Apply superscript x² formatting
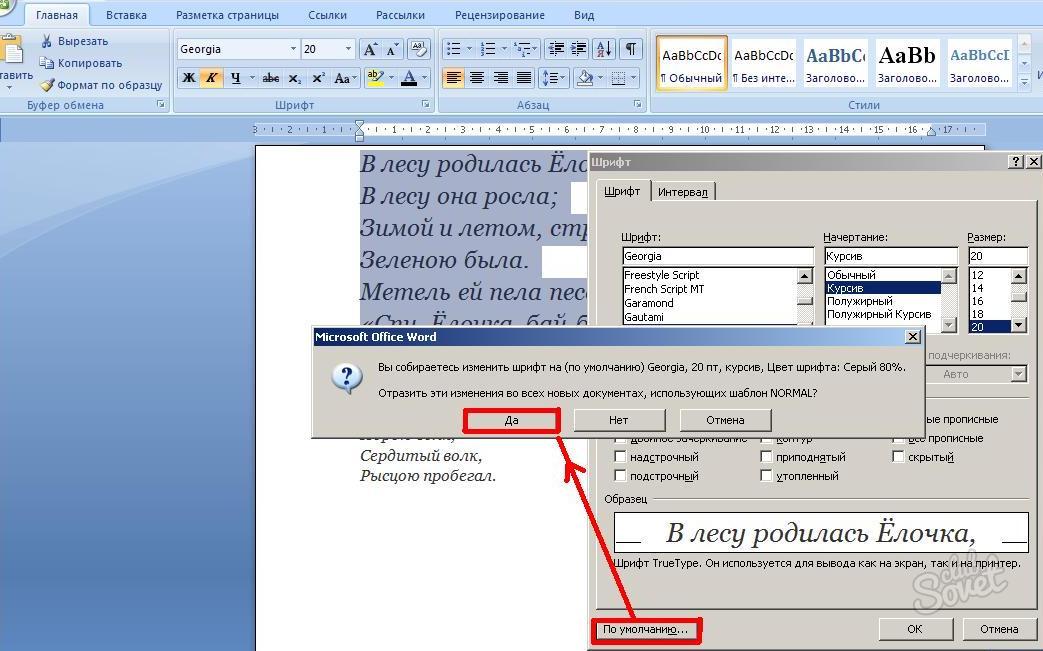The height and width of the screenshot is (651, 1043). (318, 78)
